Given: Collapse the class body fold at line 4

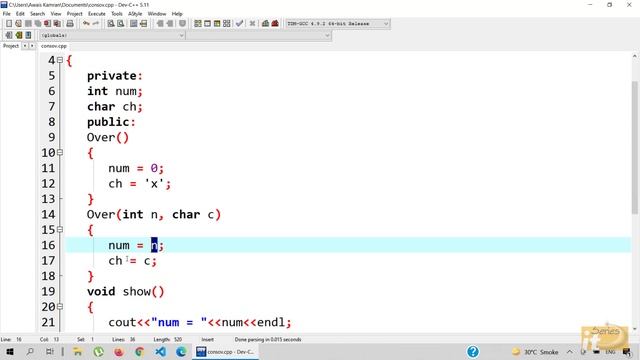Looking at the screenshot, I should [60, 60].
